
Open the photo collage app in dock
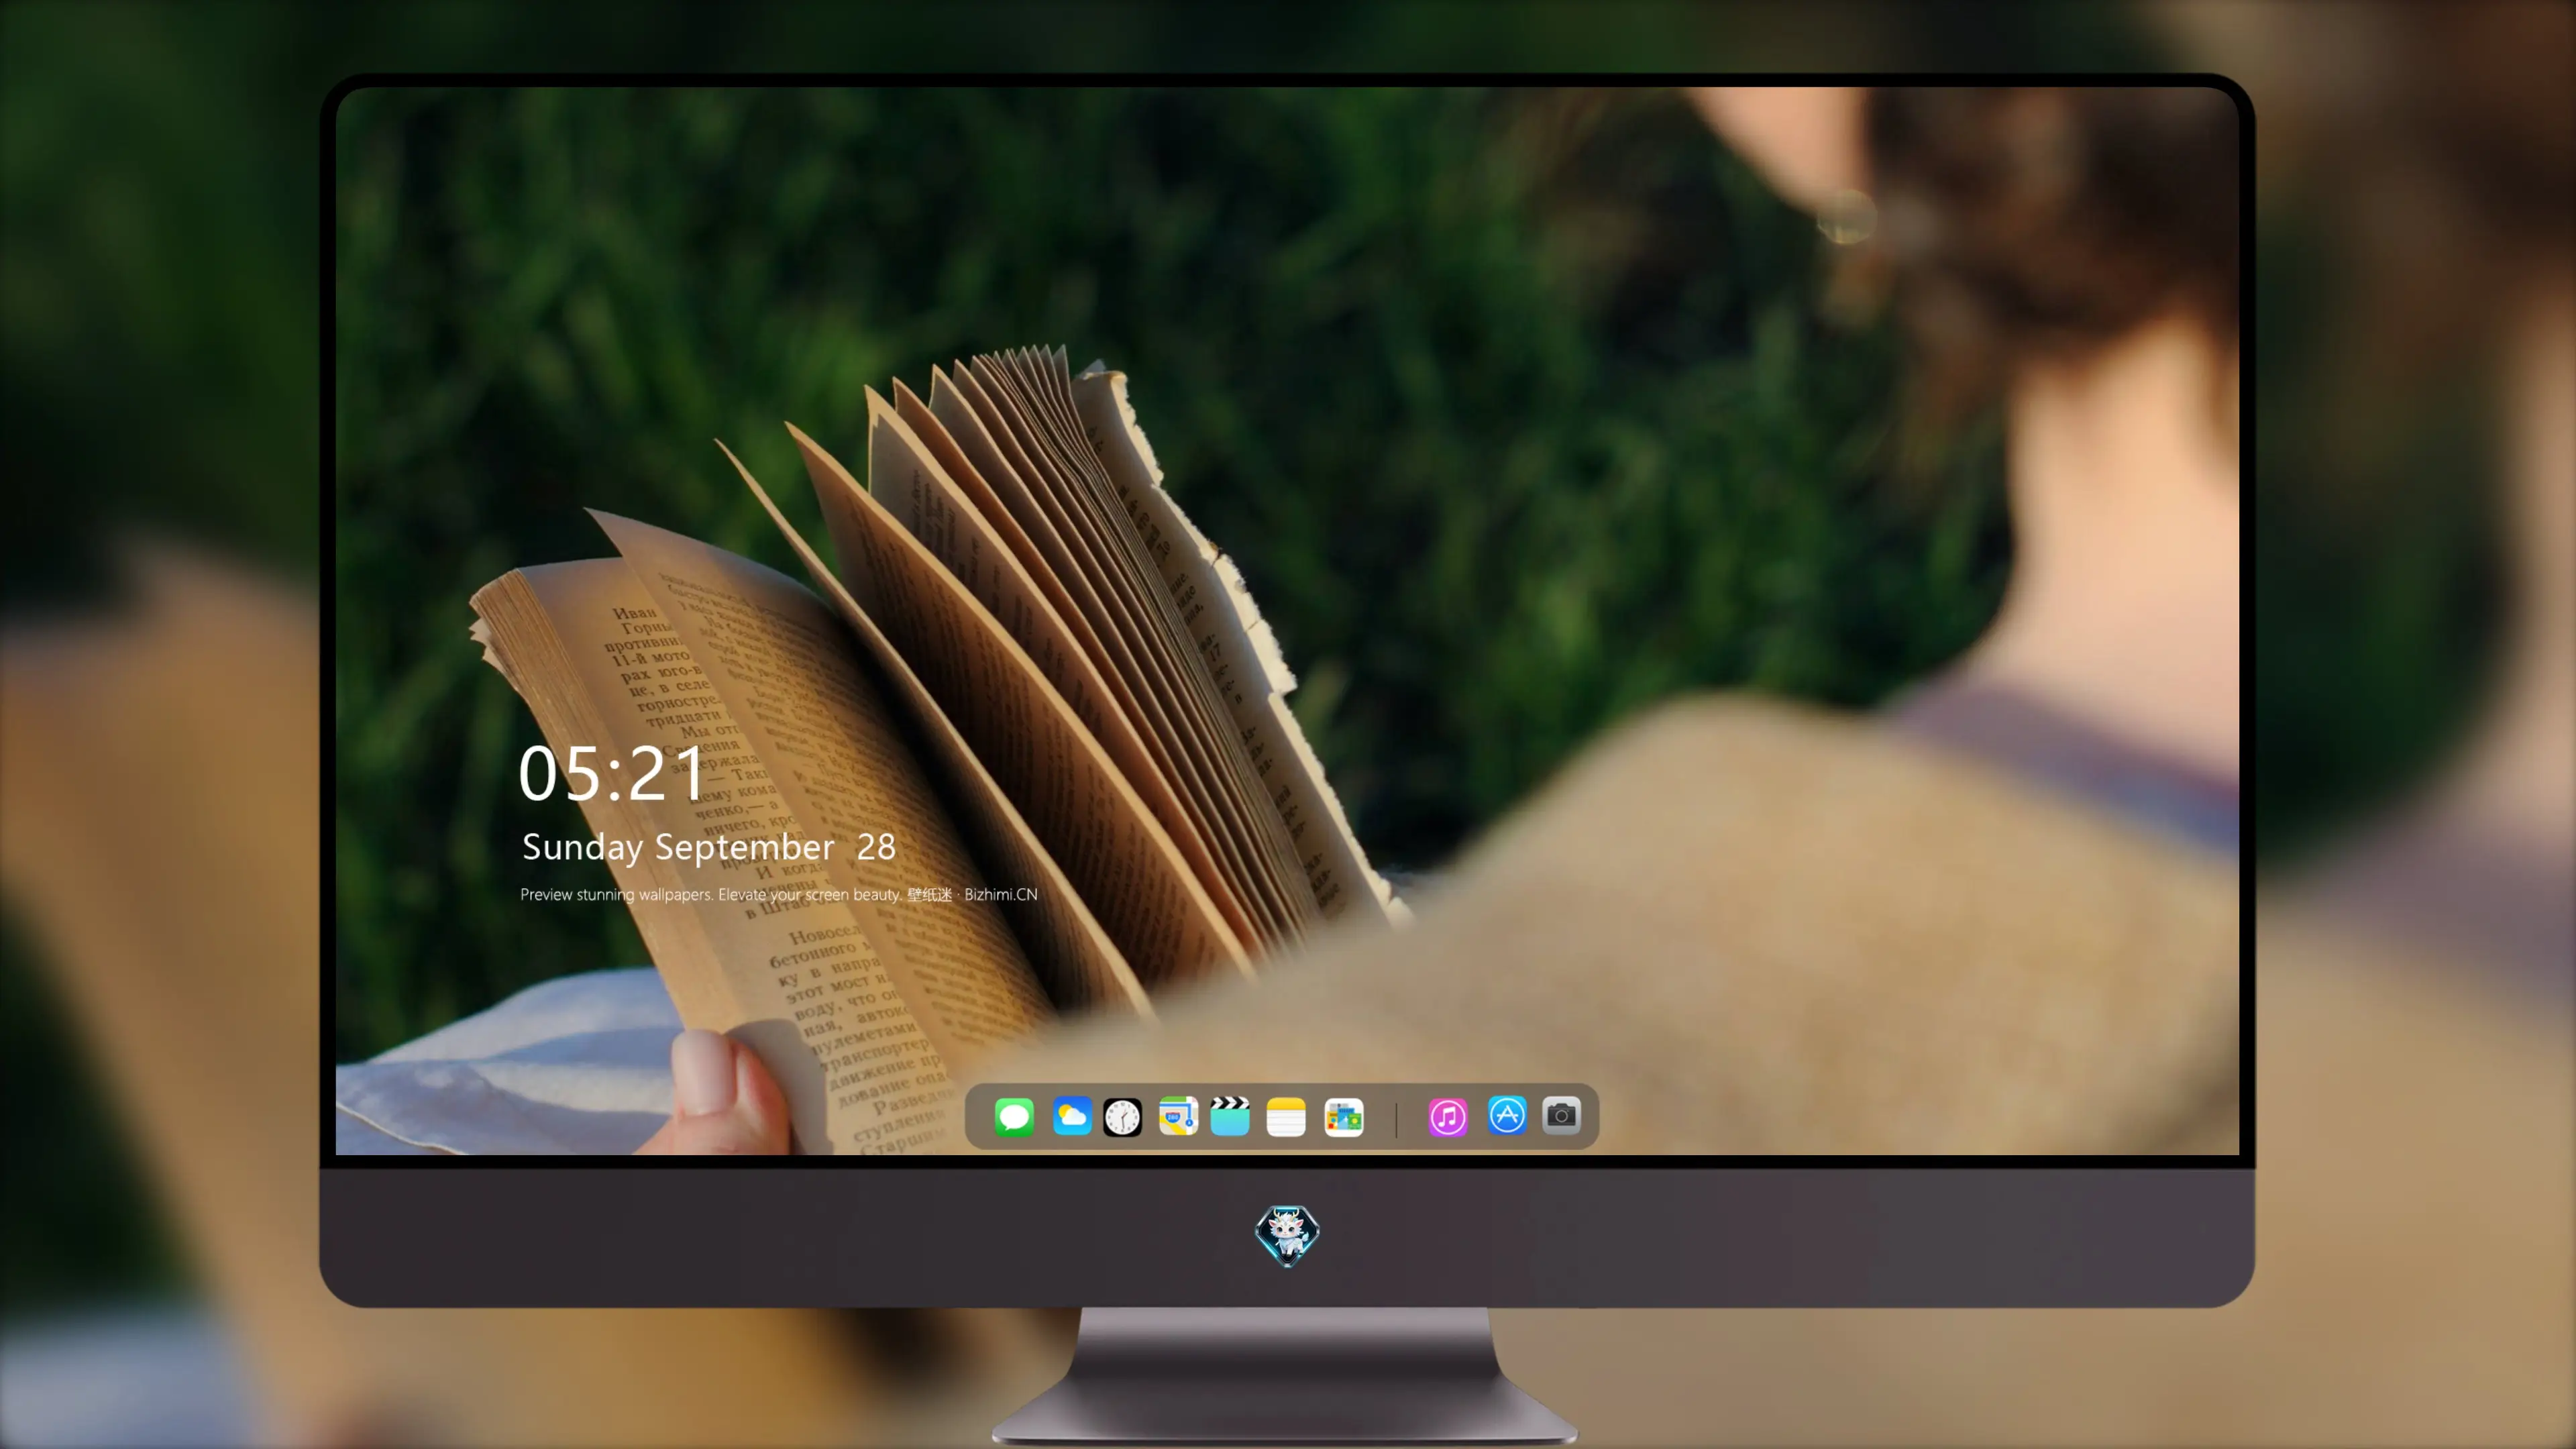[x=1343, y=1117]
